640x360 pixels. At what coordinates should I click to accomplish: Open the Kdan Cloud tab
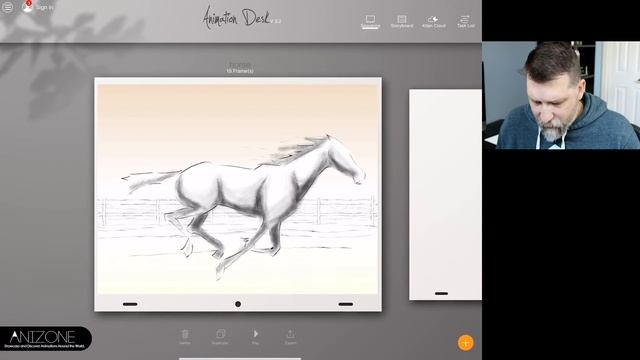click(x=433, y=22)
